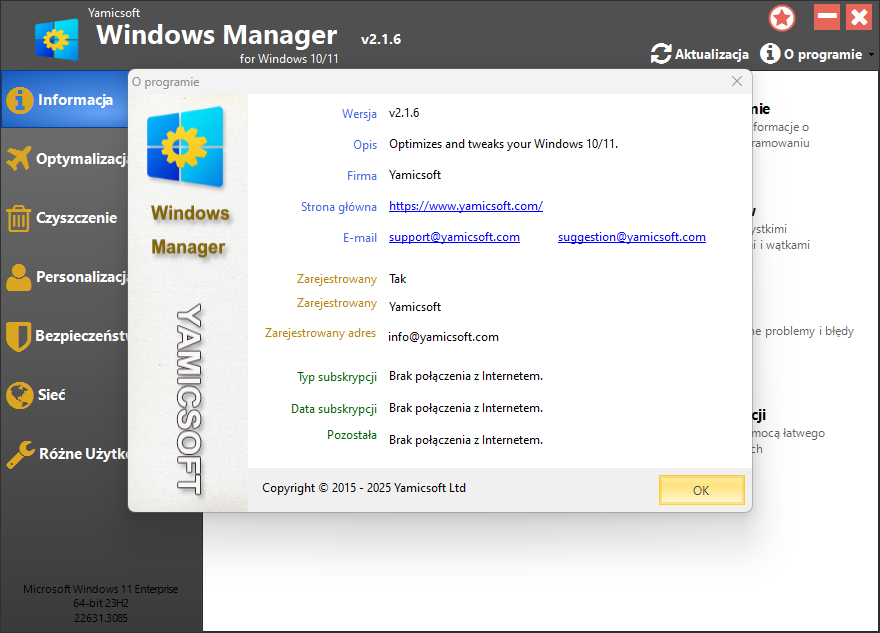Click the O programie dialog title
The image size is (880, 633).
click(x=166, y=82)
